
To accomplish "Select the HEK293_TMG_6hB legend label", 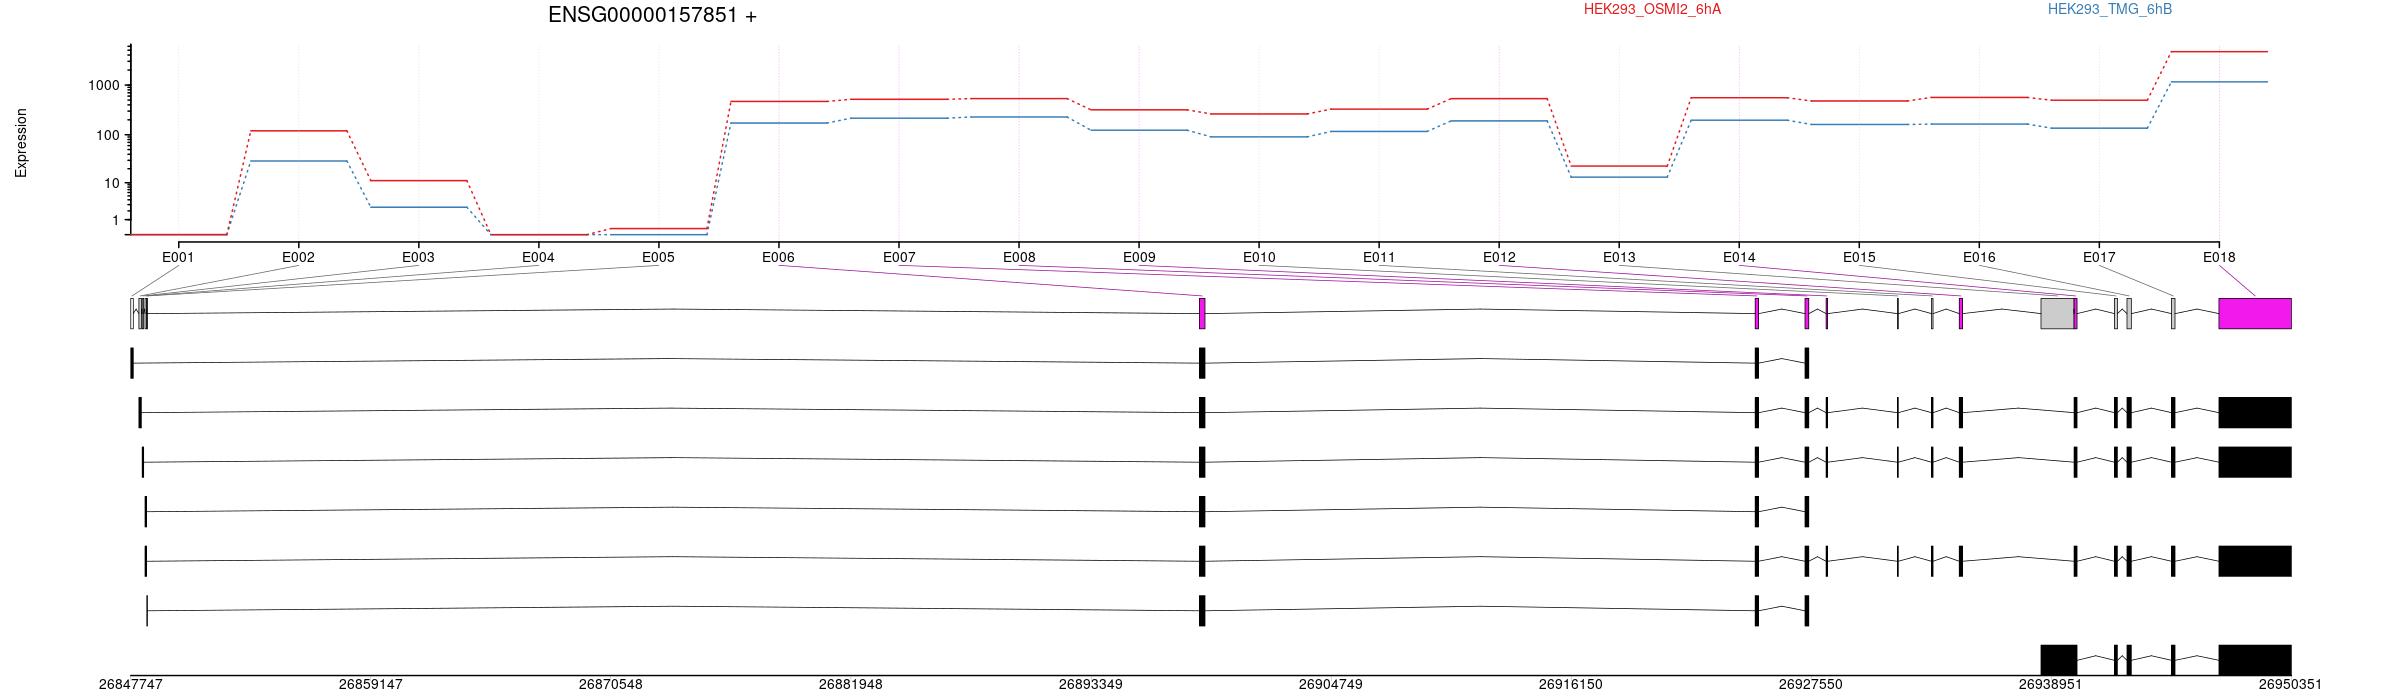I will (2110, 9).
